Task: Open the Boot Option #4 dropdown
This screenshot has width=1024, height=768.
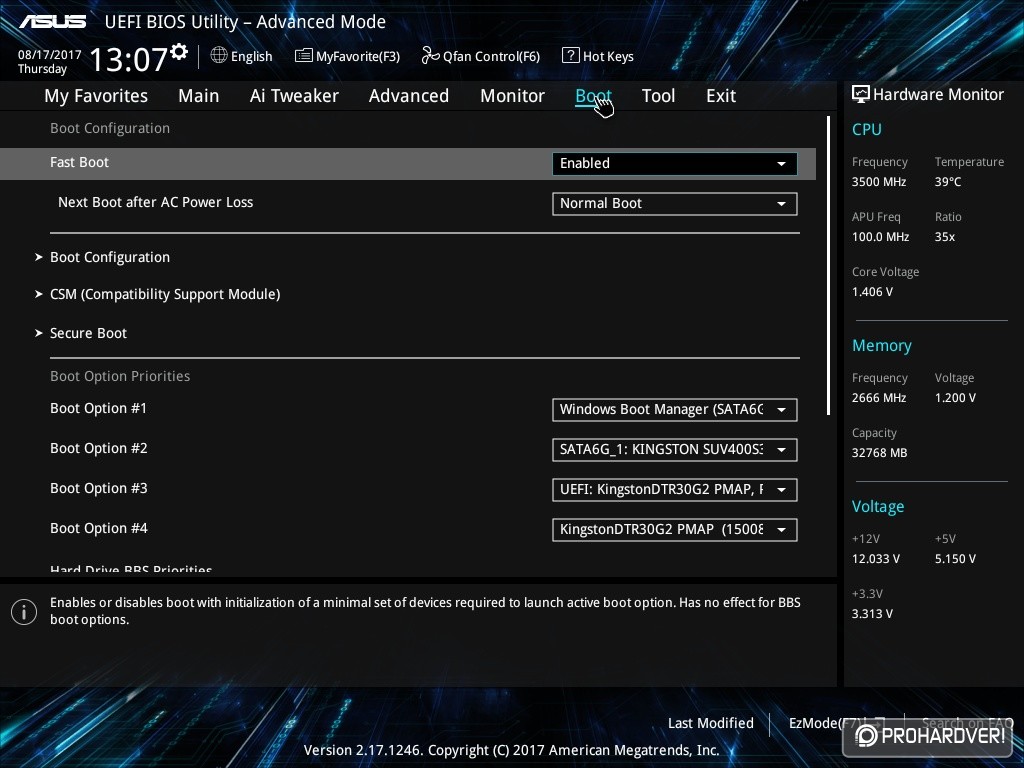Action: (675, 530)
